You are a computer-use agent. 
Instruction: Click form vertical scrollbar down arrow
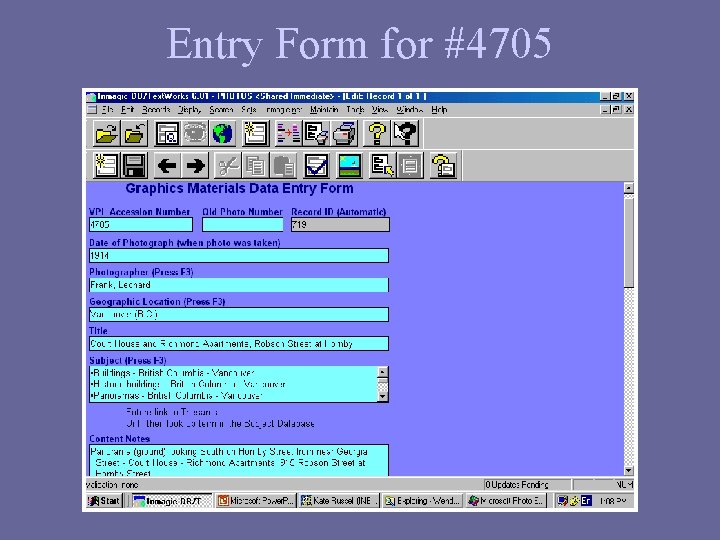pos(629,471)
